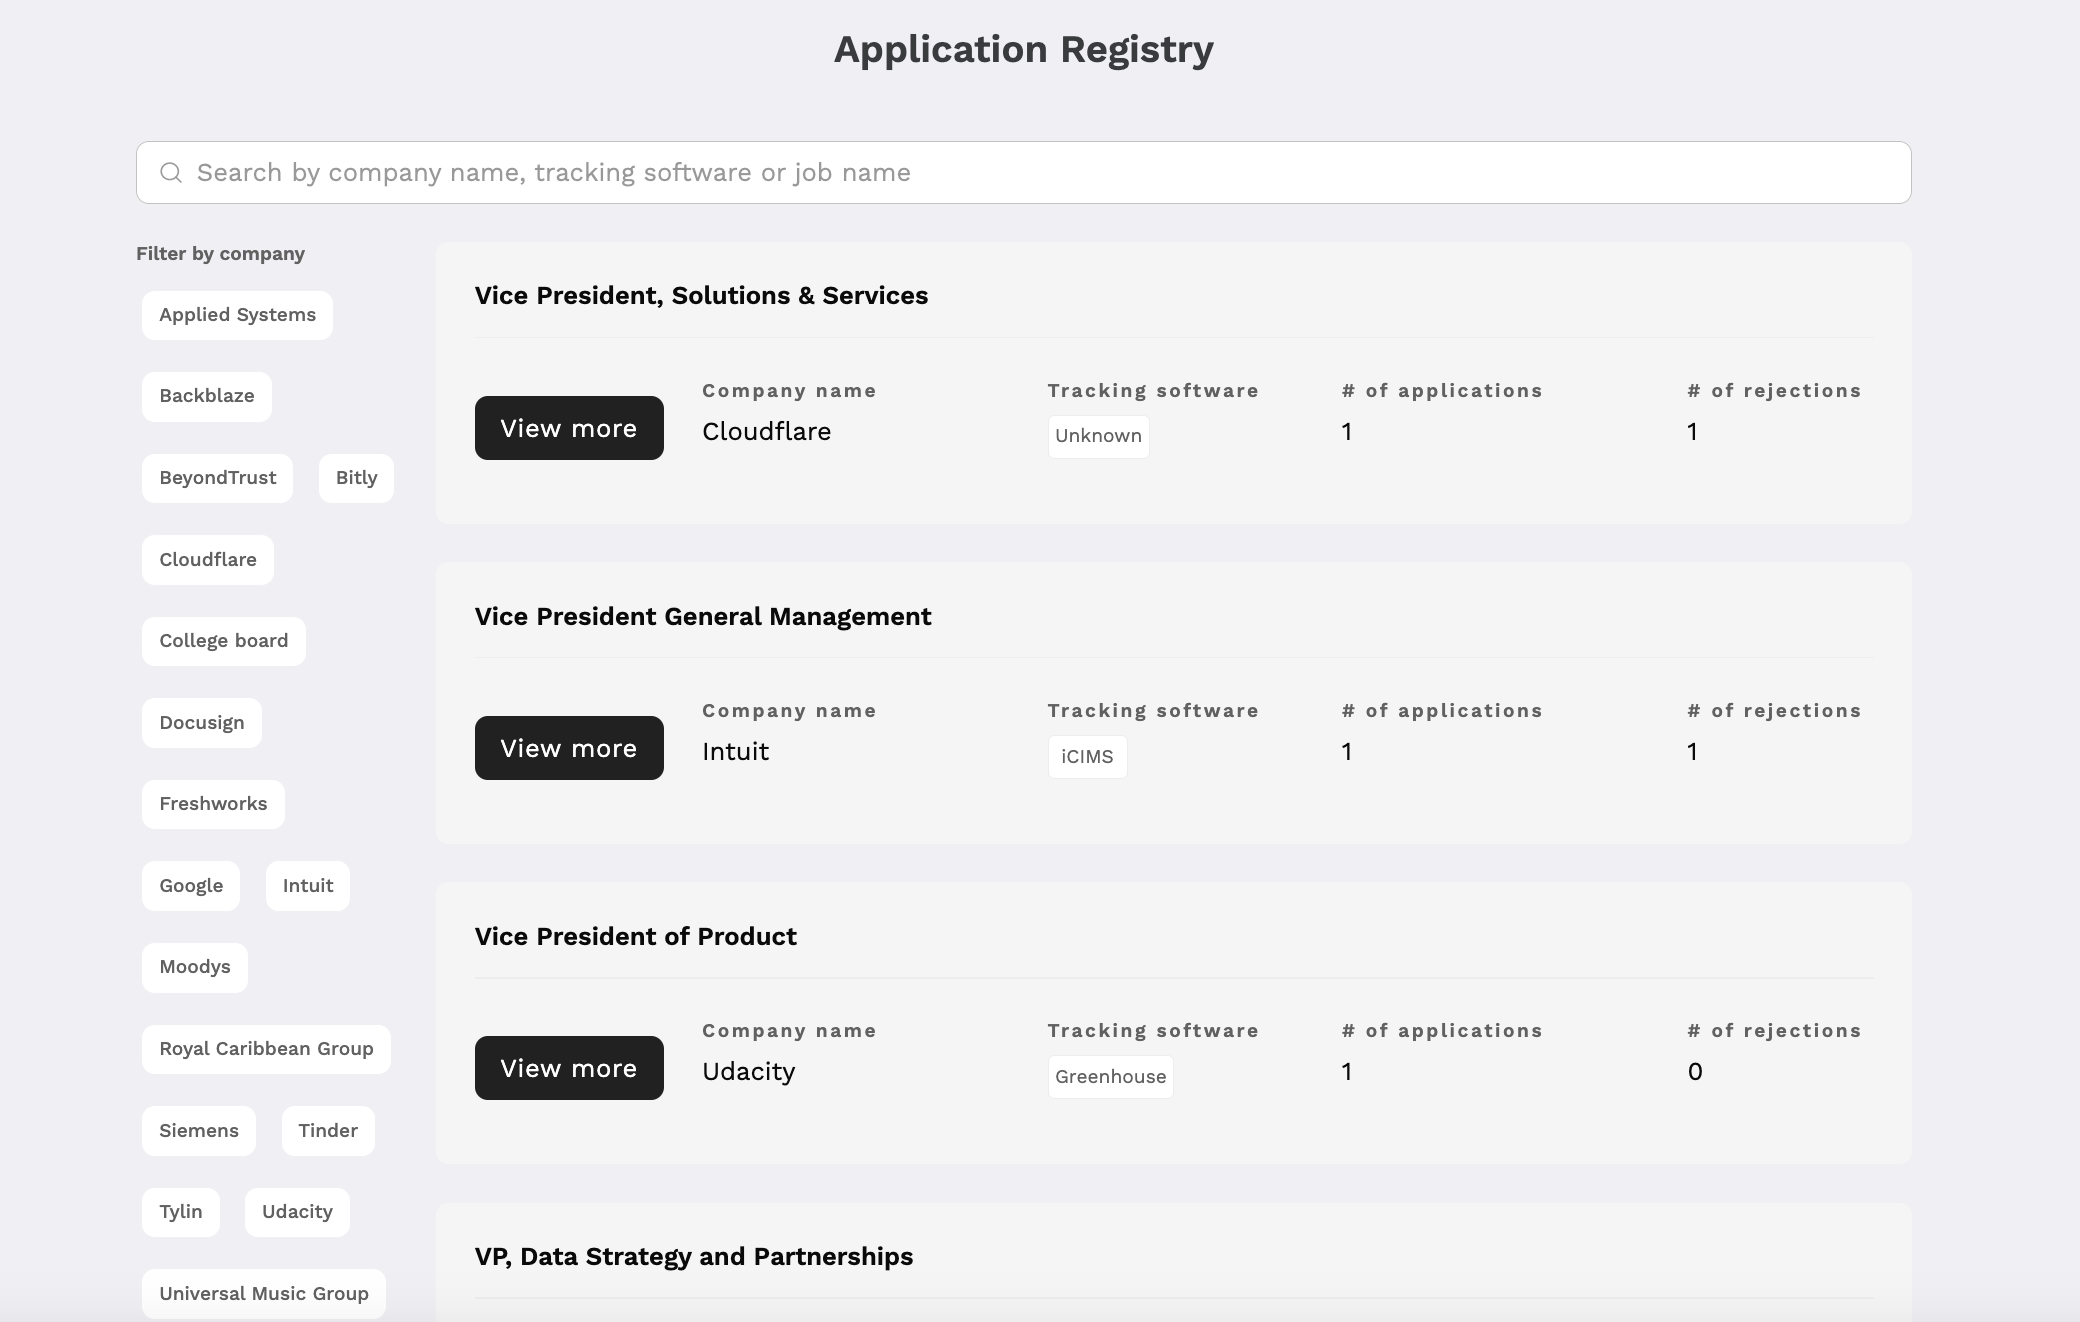Screen dimensions: 2080x1322
Task: Click the Application Registry heading
Action: (x=1024, y=49)
